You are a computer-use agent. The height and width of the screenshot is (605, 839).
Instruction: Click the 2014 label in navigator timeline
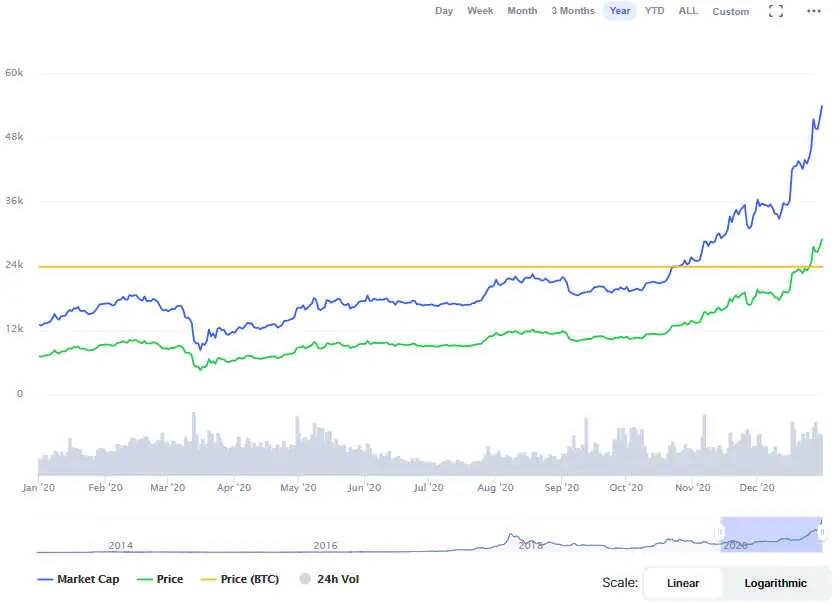click(x=120, y=546)
